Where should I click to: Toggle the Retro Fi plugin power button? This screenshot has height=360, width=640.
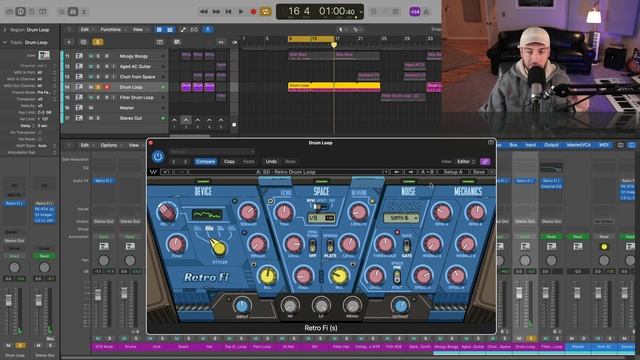point(158,156)
